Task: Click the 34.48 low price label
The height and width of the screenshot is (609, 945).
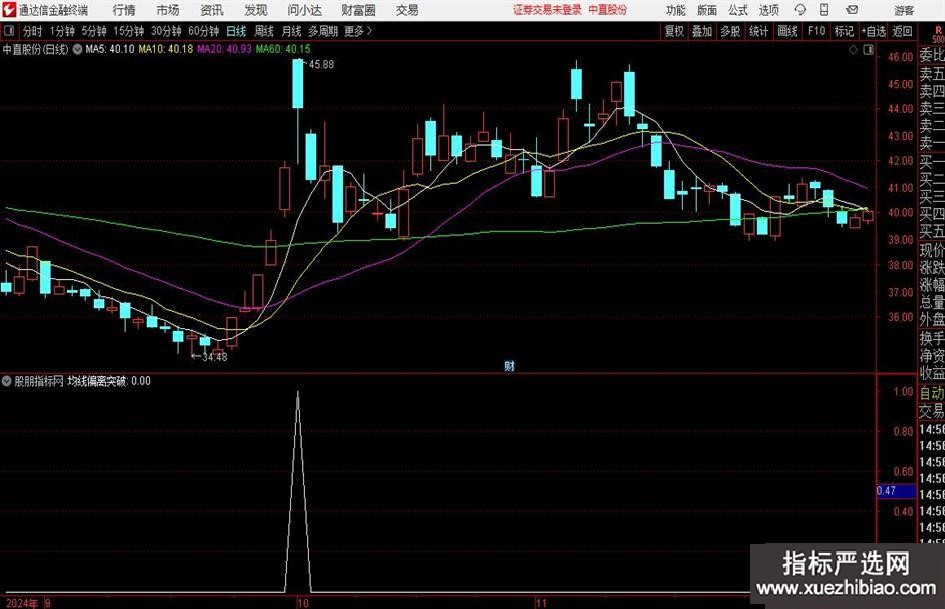Action: (x=214, y=357)
